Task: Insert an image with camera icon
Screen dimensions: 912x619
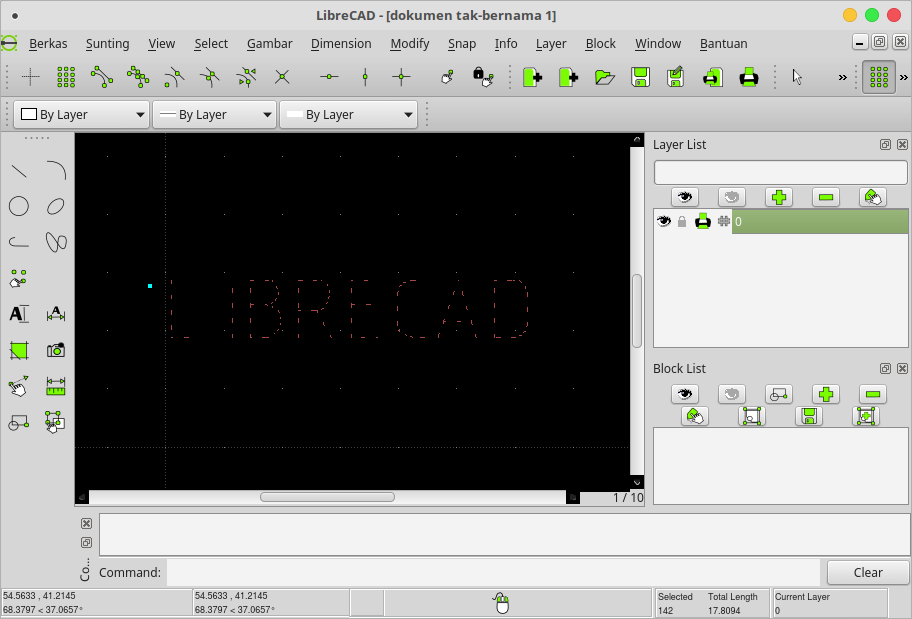Action: [56, 350]
